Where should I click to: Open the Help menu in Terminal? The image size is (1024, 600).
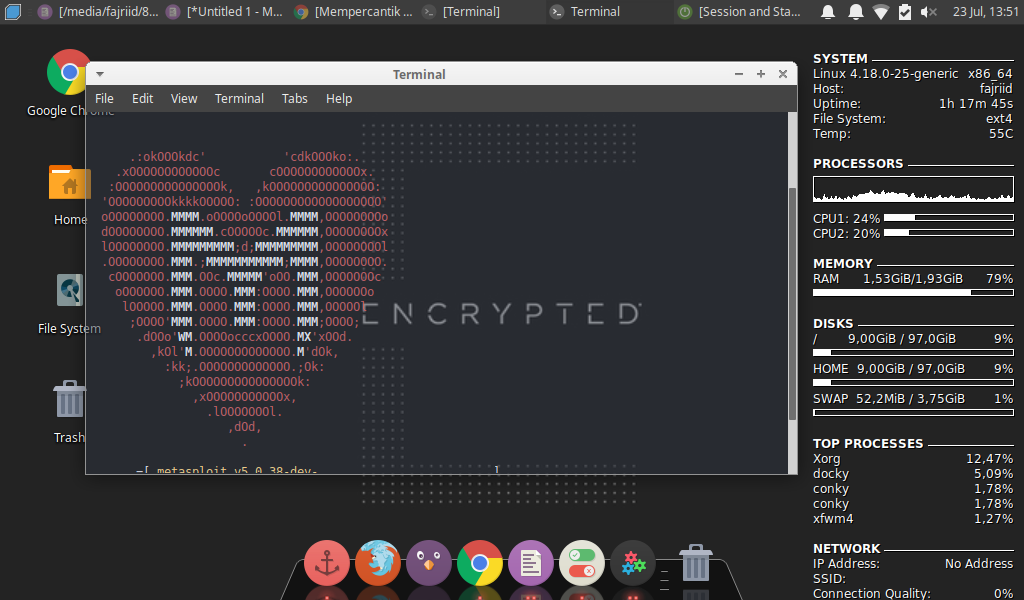339,98
